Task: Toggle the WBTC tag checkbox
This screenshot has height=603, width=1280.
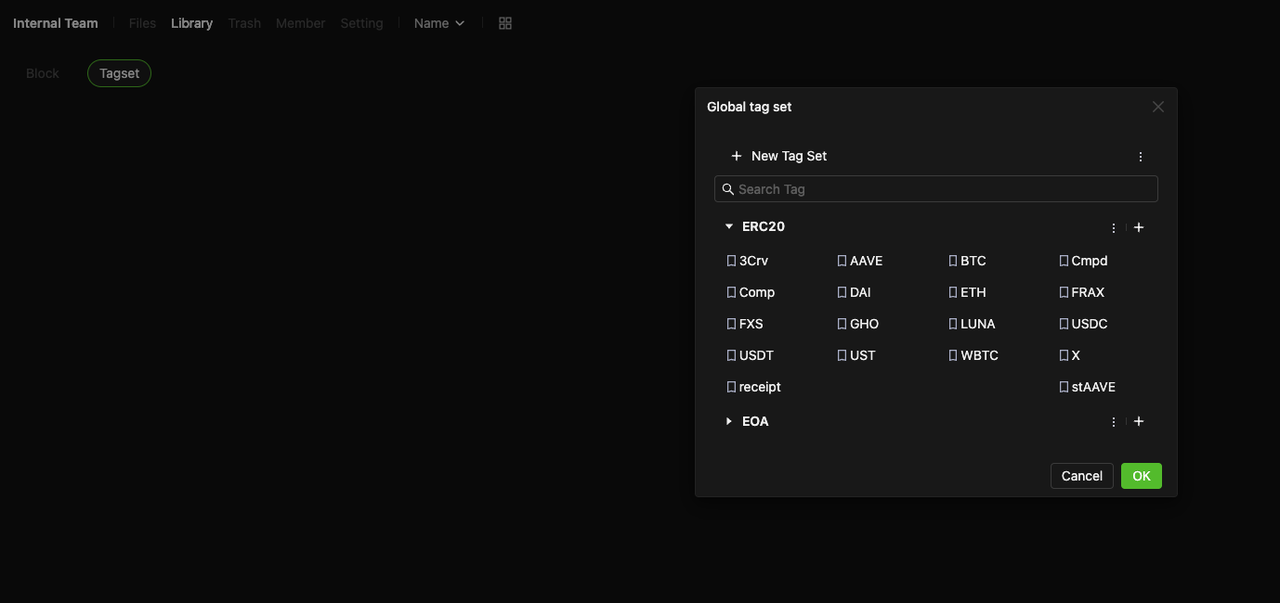Action: (x=953, y=356)
